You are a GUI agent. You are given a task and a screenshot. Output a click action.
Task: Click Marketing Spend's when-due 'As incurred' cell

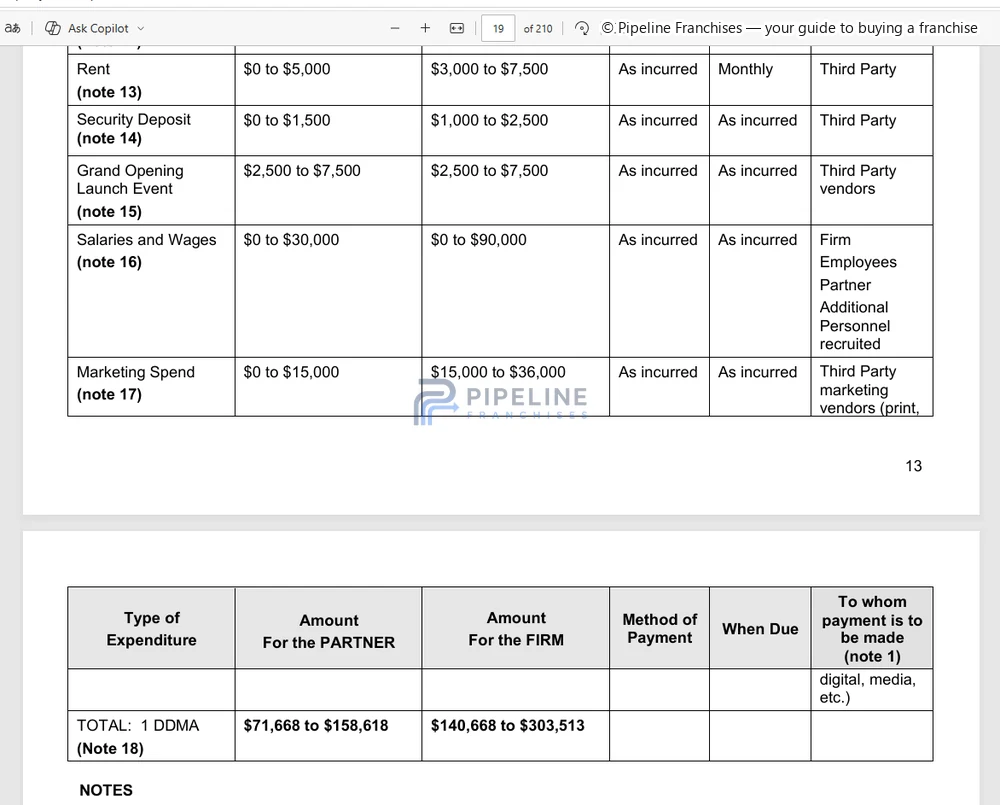coord(757,372)
